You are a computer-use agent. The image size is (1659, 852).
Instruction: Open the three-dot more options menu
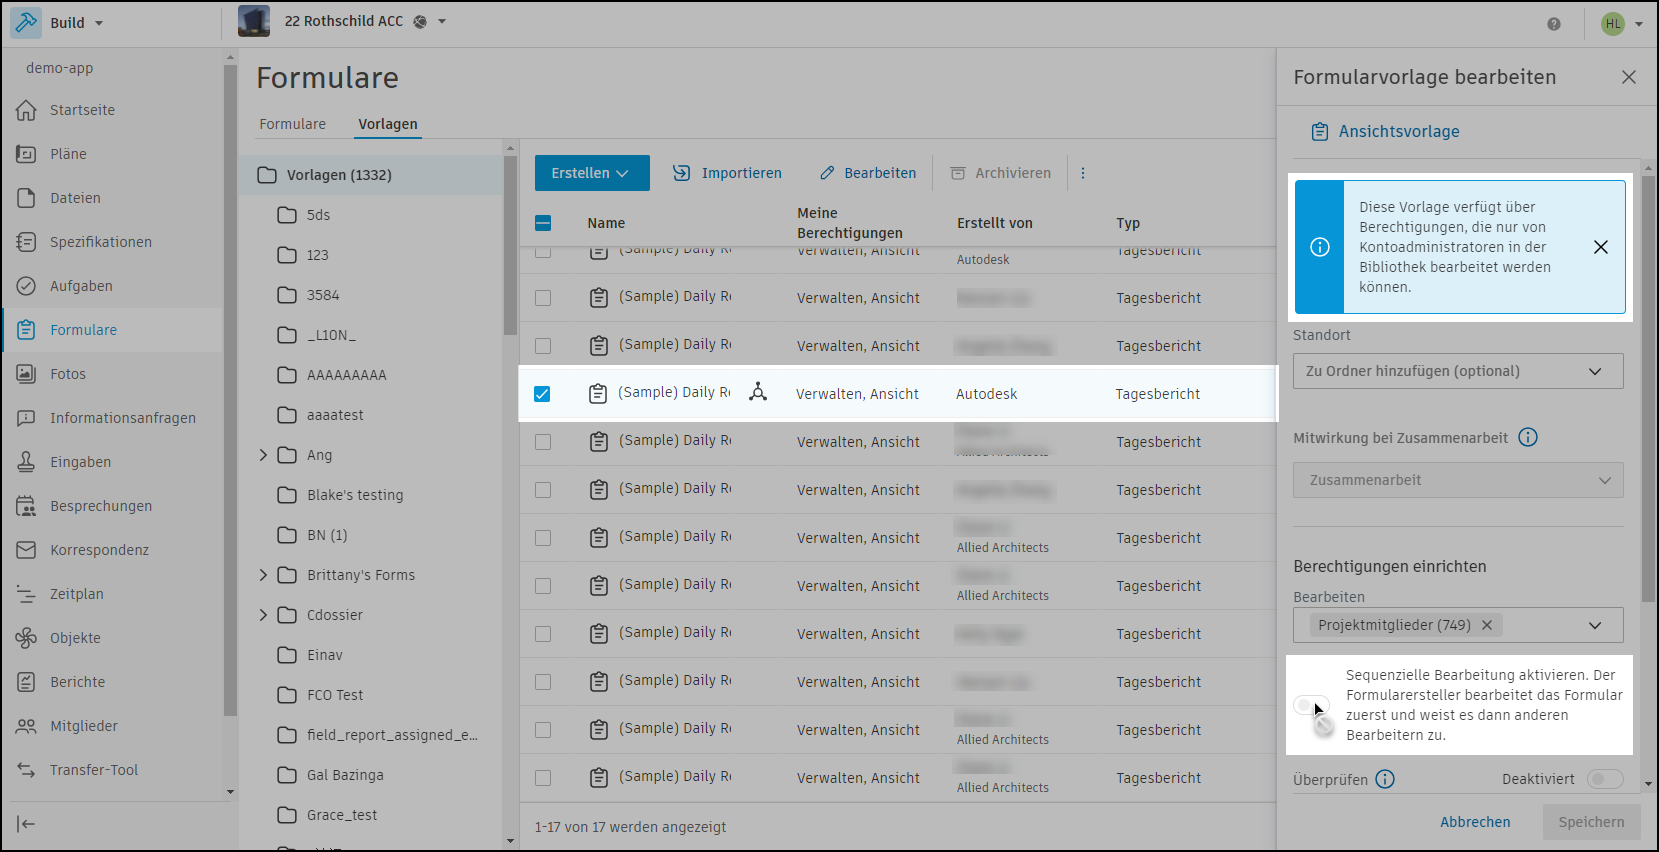click(x=1082, y=173)
